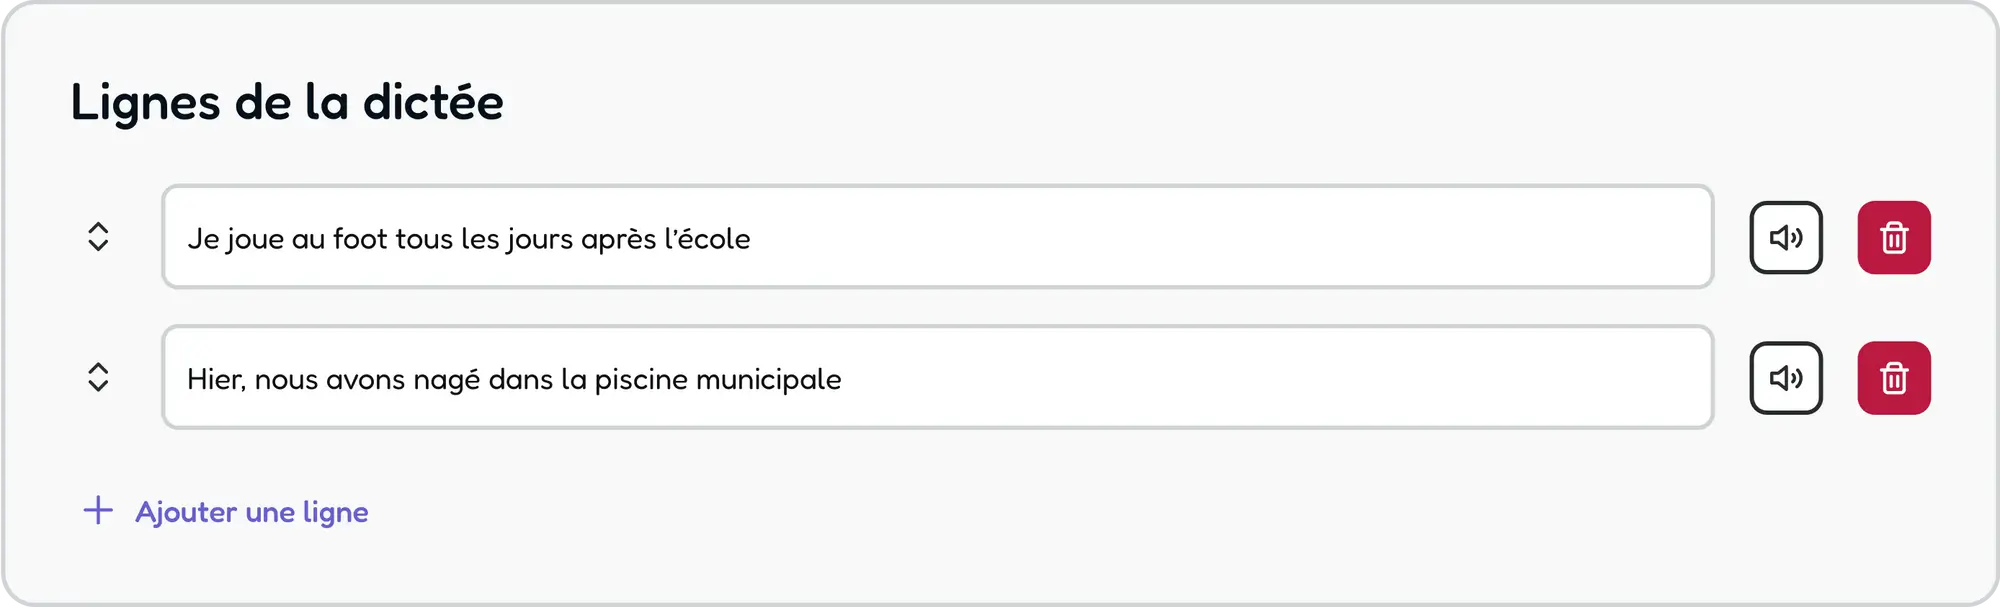2000x607 pixels.
Task: Focus the second dictation line text field
Action: [x=1200, y=378]
